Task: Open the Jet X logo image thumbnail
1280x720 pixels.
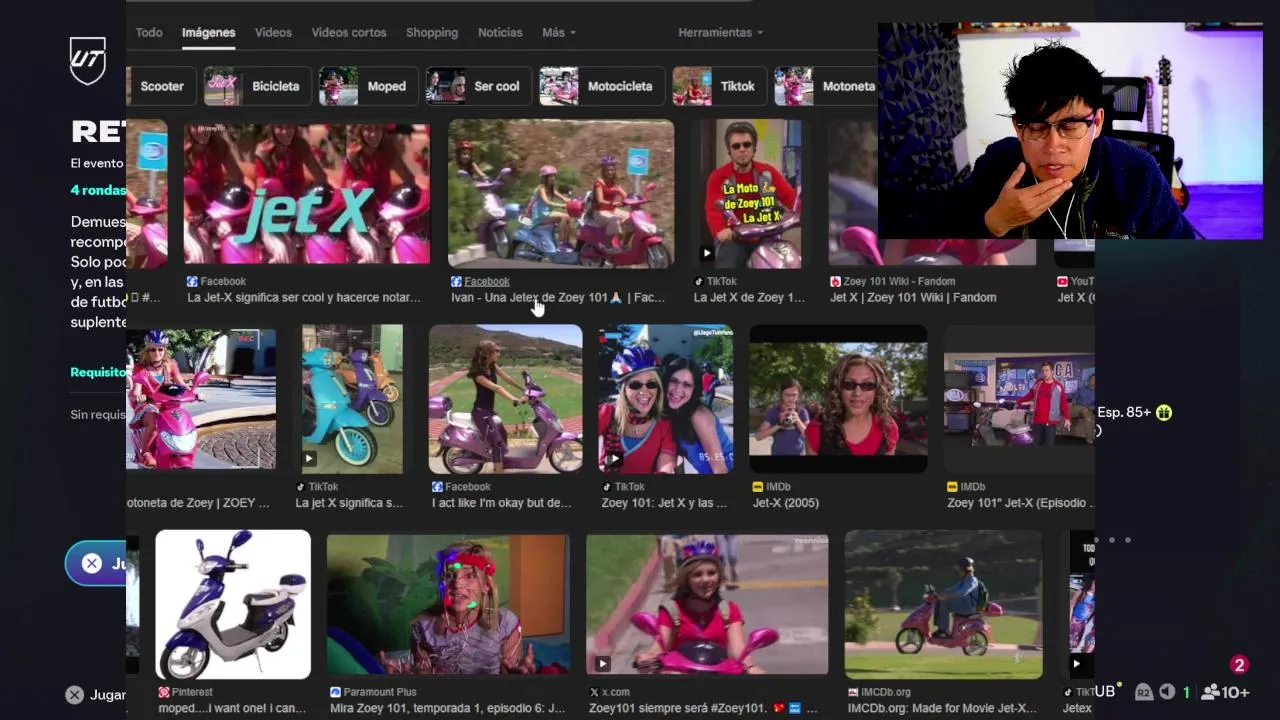Action: [307, 194]
